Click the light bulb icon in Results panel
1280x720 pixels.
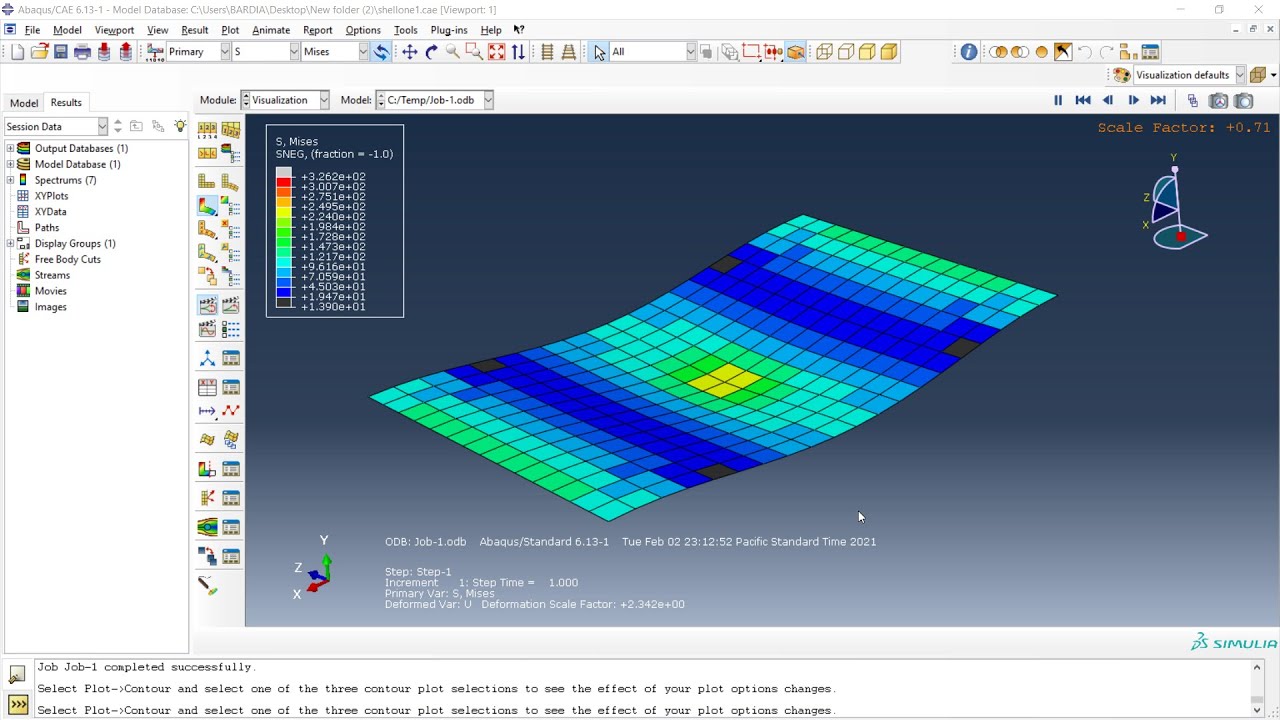(180, 126)
